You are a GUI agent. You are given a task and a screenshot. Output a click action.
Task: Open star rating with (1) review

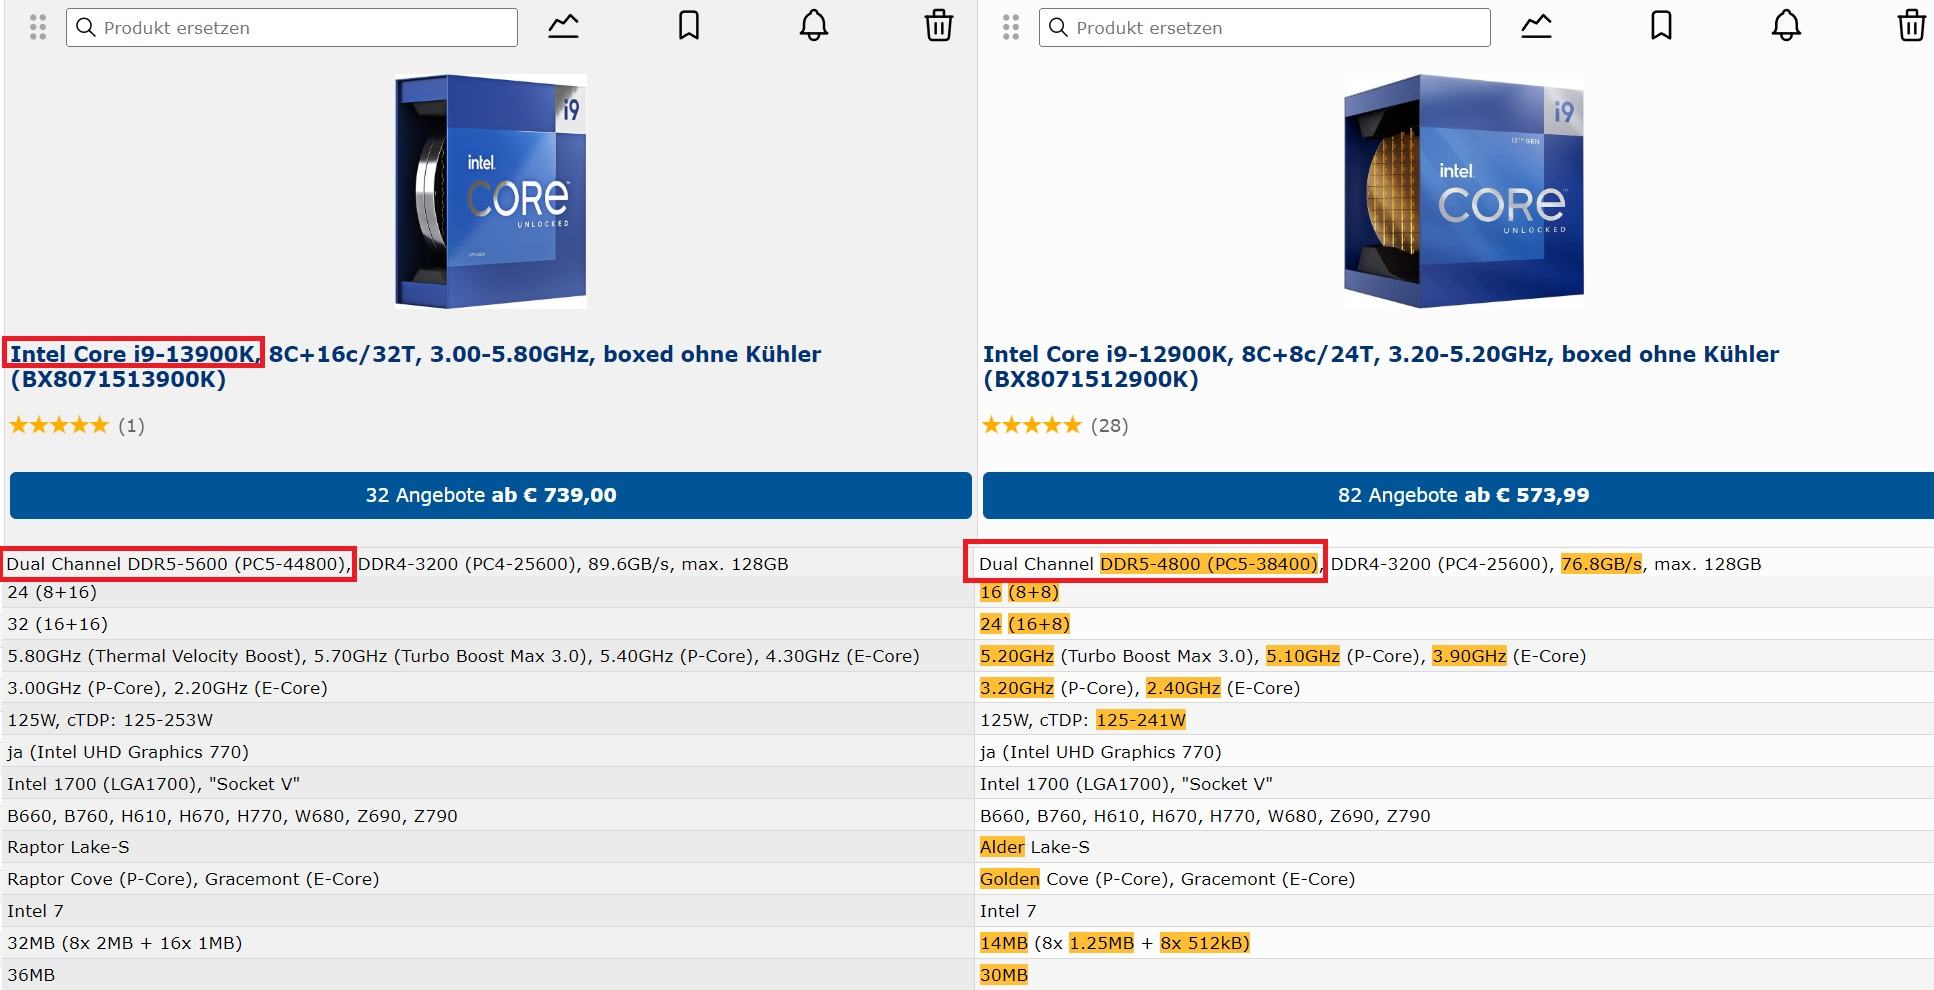coord(77,426)
